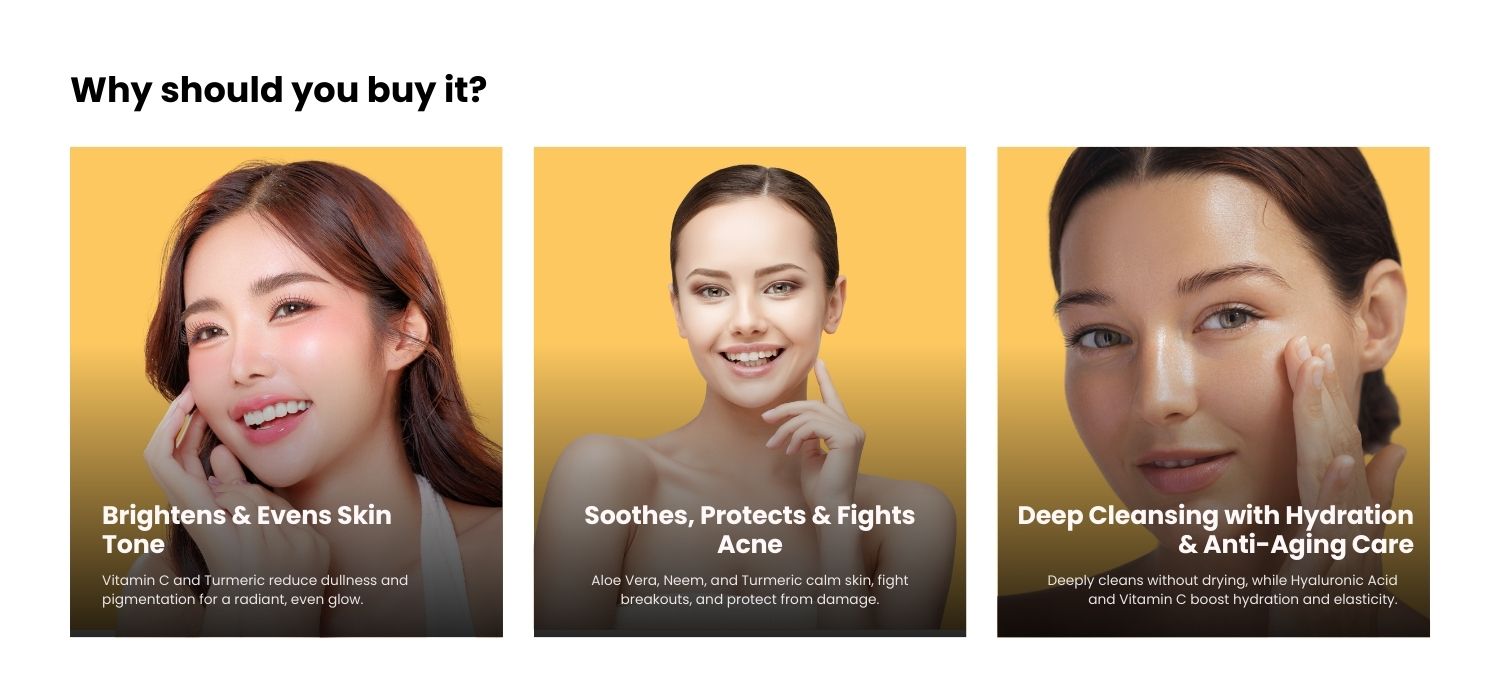Screen dimensions: 1500x700
Task: Click the word "Acne" in the middle card
Action: (x=750, y=545)
